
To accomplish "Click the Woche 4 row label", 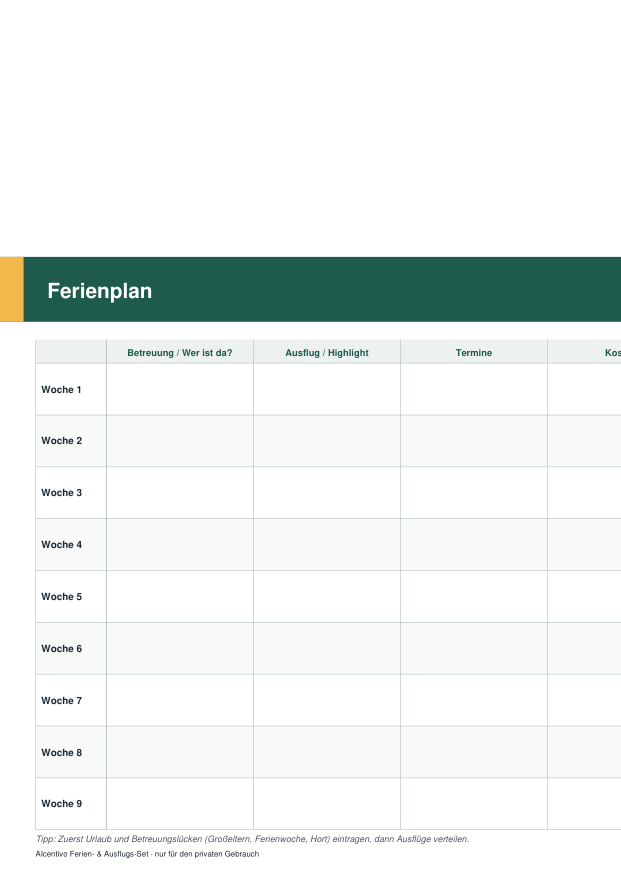I will click(x=62, y=545).
